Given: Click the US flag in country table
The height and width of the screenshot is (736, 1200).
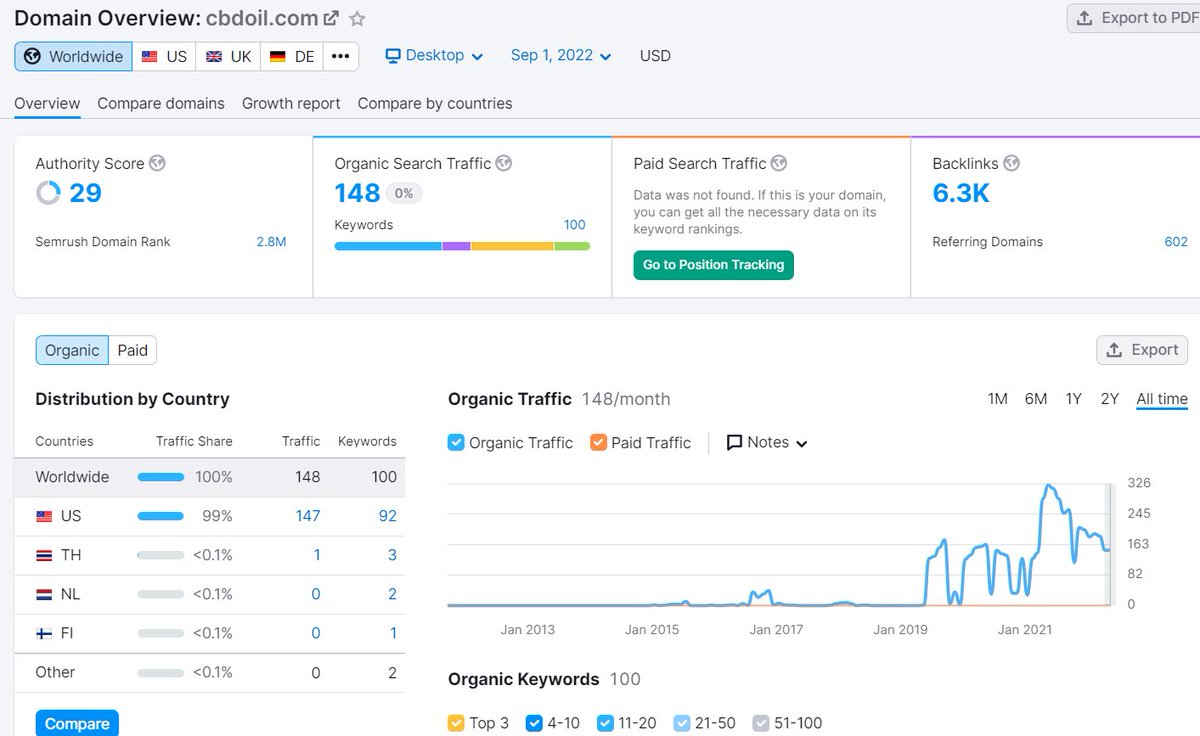Looking at the screenshot, I should [x=44, y=516].
